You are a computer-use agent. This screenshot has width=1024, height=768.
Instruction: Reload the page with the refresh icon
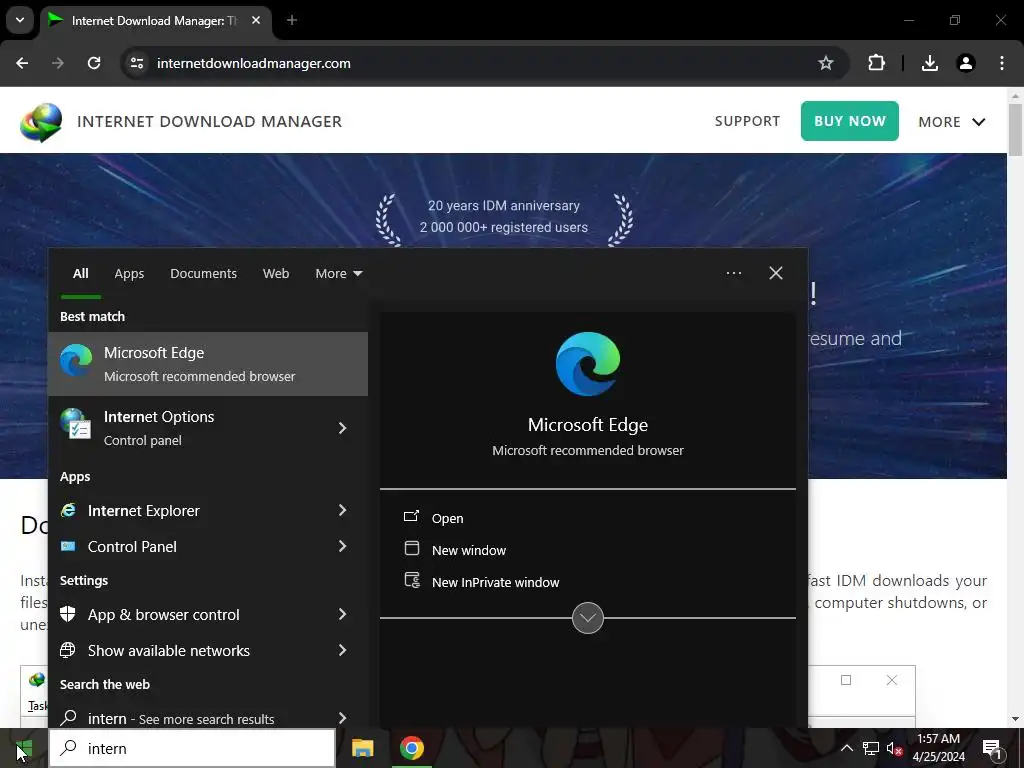[x=94, y=63]
